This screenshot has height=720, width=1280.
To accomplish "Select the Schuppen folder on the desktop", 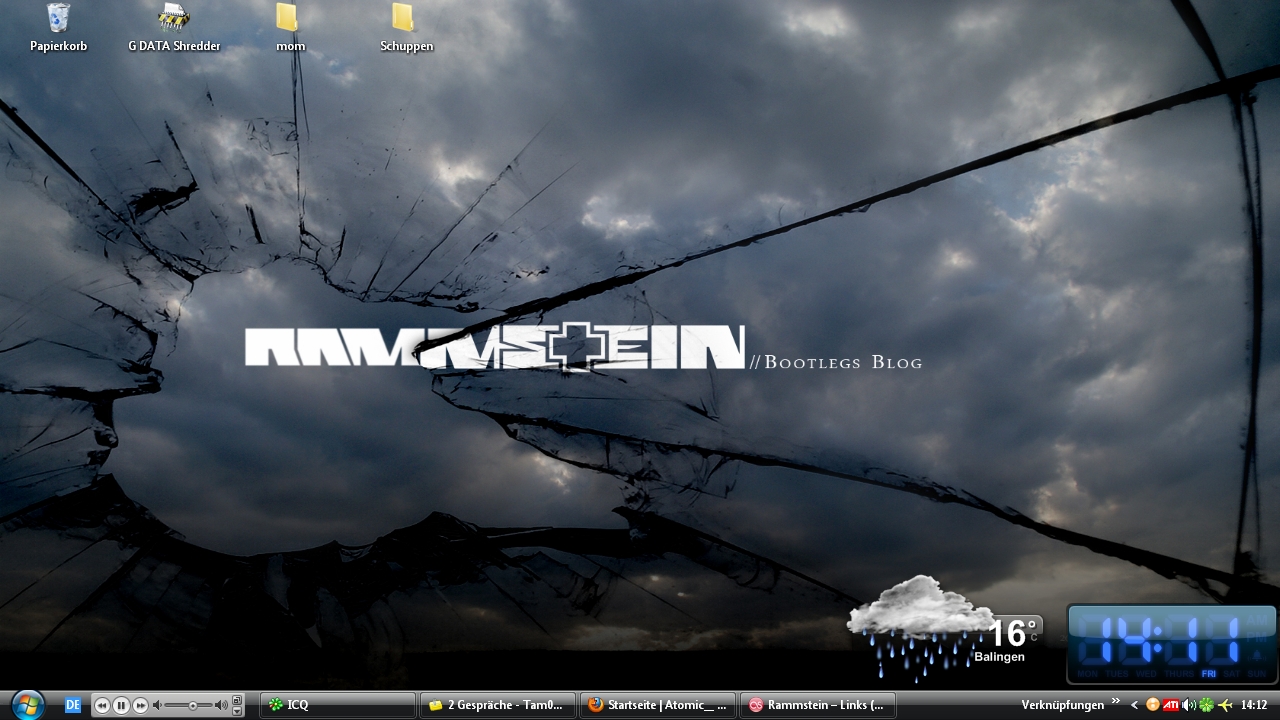I will pos(406,27).
